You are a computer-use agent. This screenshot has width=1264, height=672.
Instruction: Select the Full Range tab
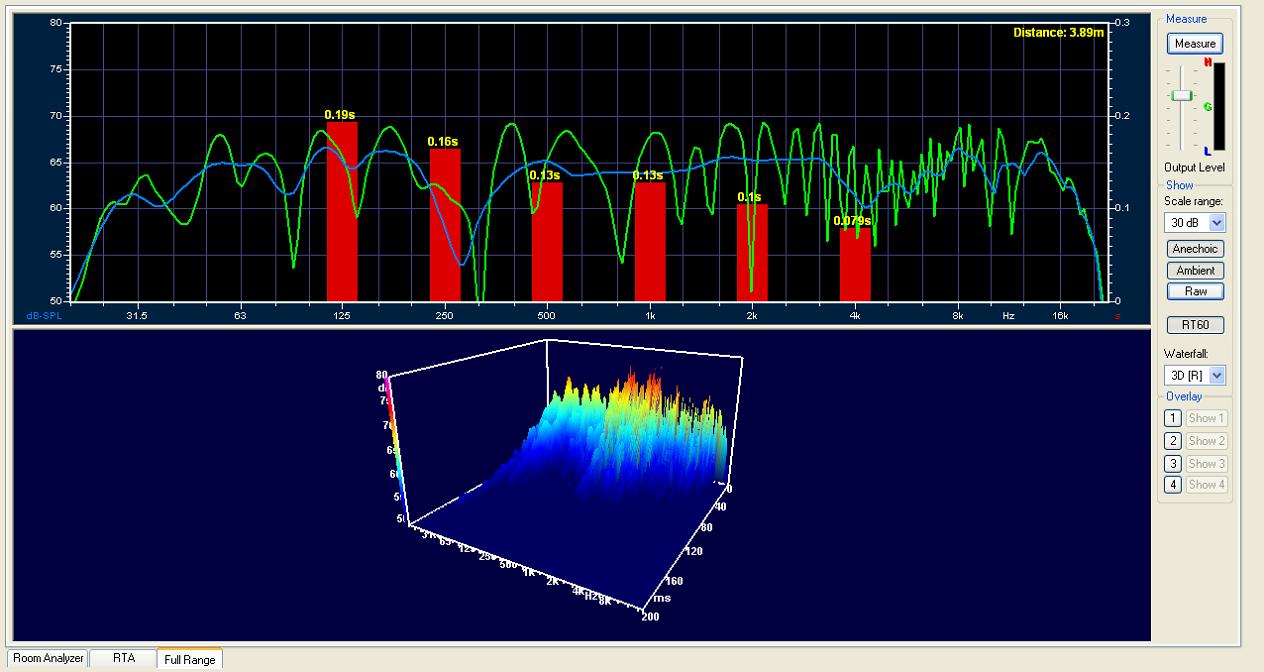click(x=189, y=659)
